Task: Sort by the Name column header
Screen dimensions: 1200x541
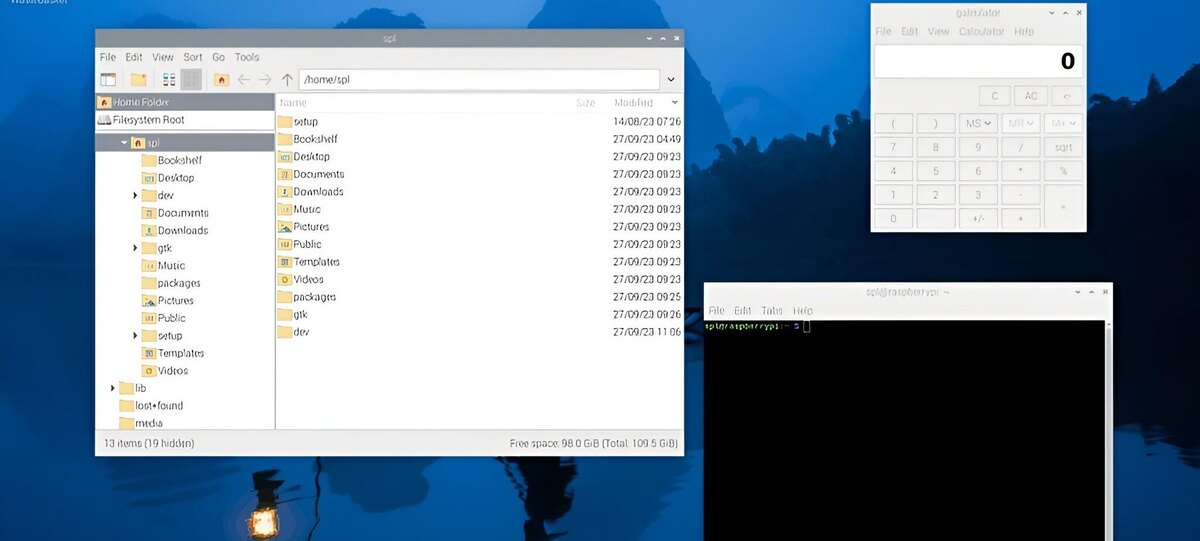Action: click(293, 102)
